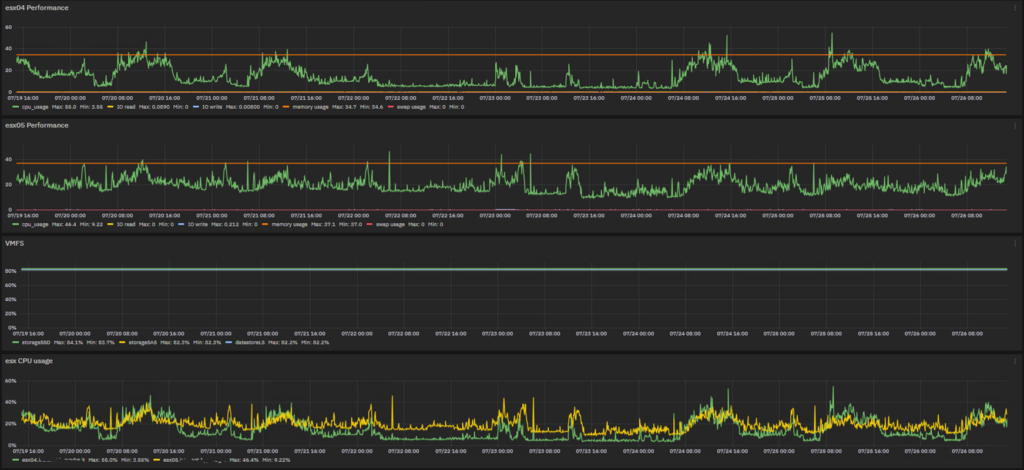Screen dimensions: 1024x470
Task: Open the esx CPU usage panel menu dots
Action: point(1015,360)
